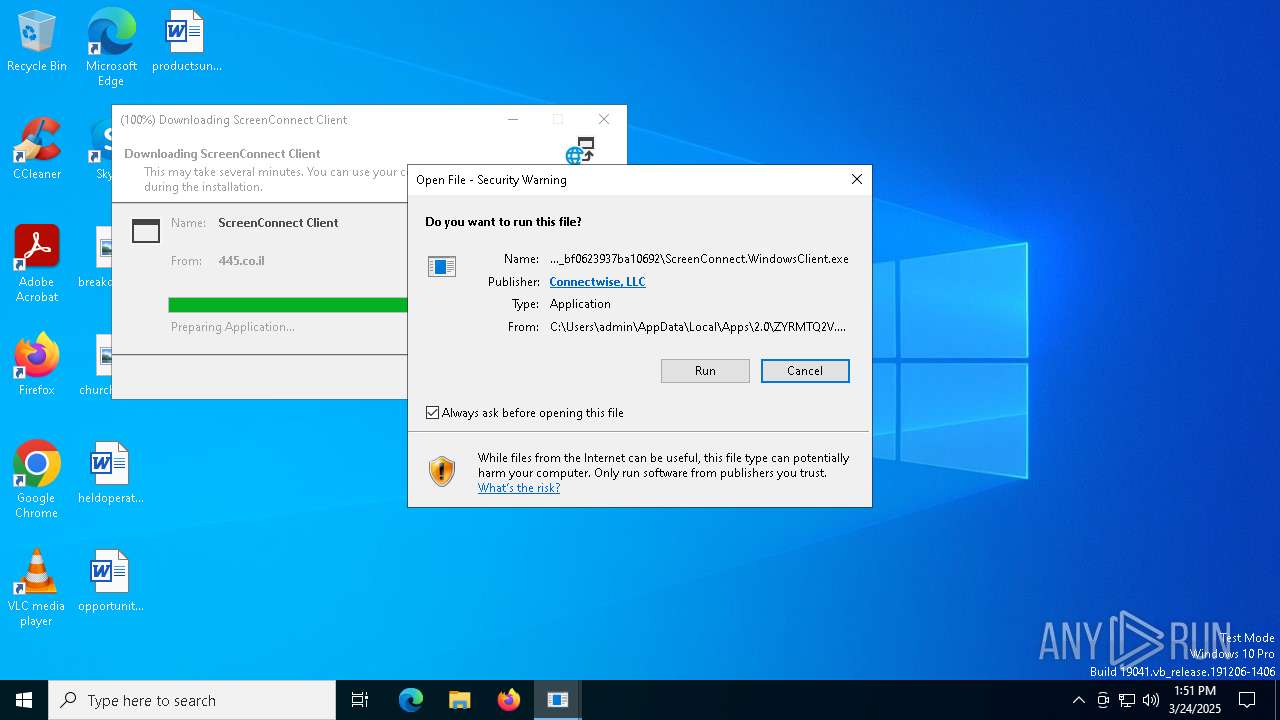Open the Windows Start menu
1280x720 pixels.
[24, 700]
